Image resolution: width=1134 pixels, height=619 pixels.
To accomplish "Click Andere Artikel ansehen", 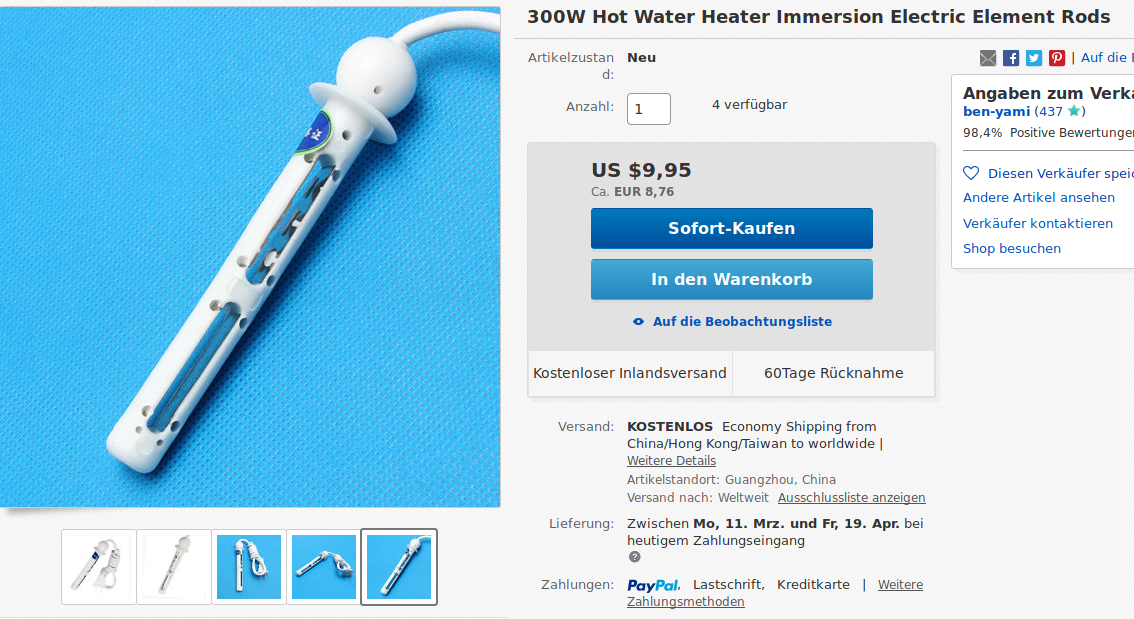I will point(1039,197).
